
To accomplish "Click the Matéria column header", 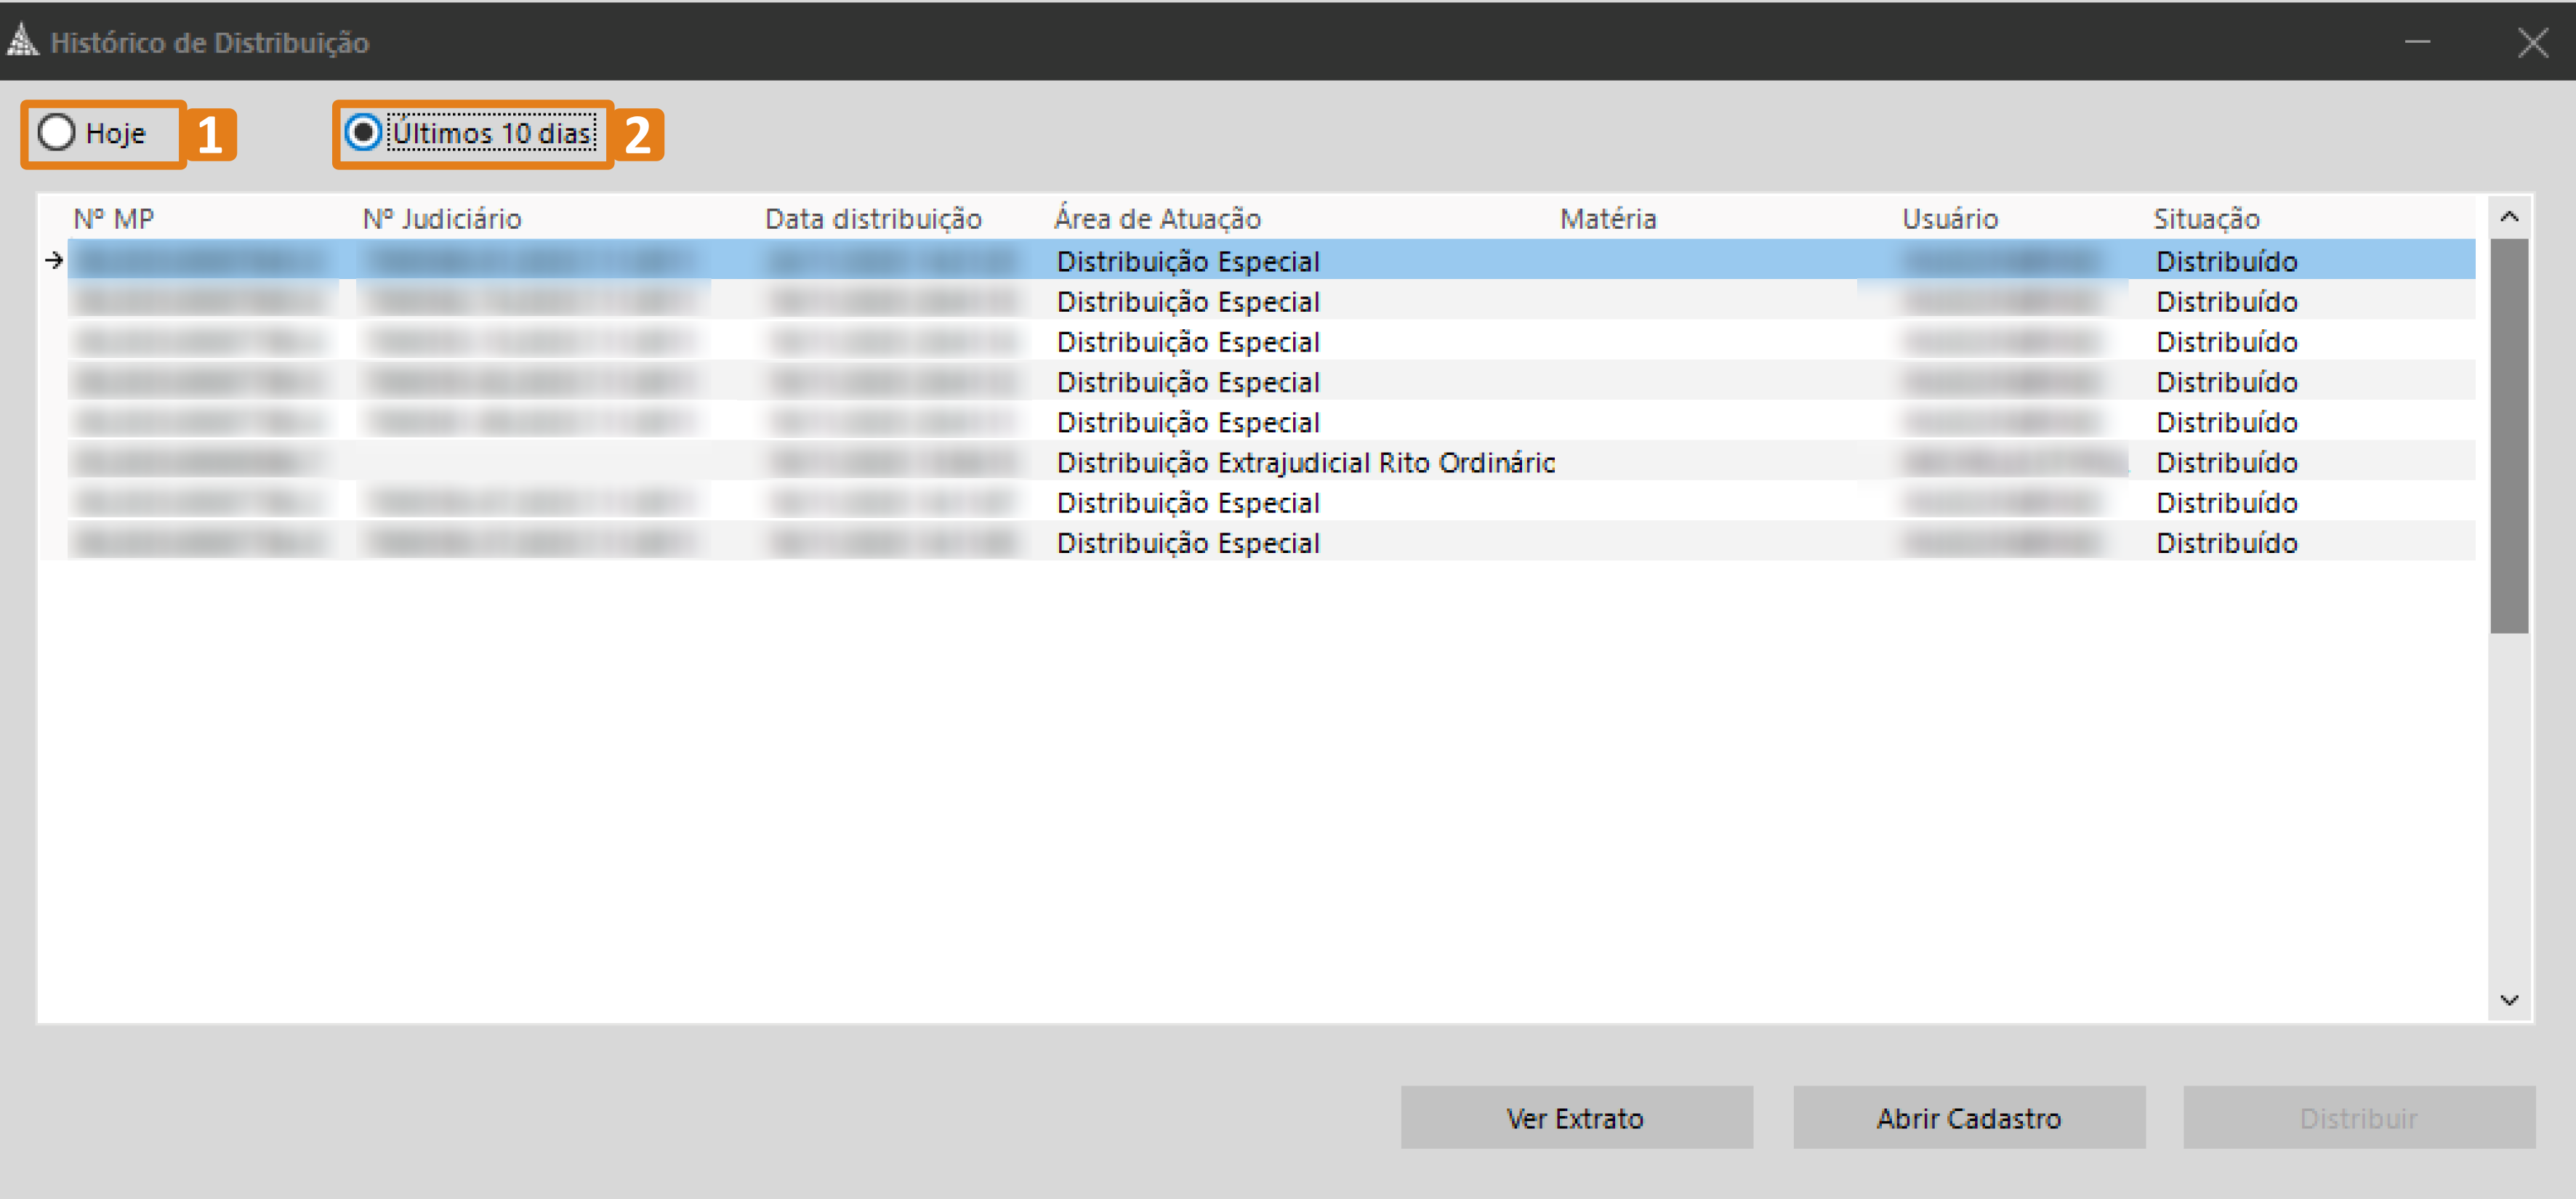I will 1607,219.
